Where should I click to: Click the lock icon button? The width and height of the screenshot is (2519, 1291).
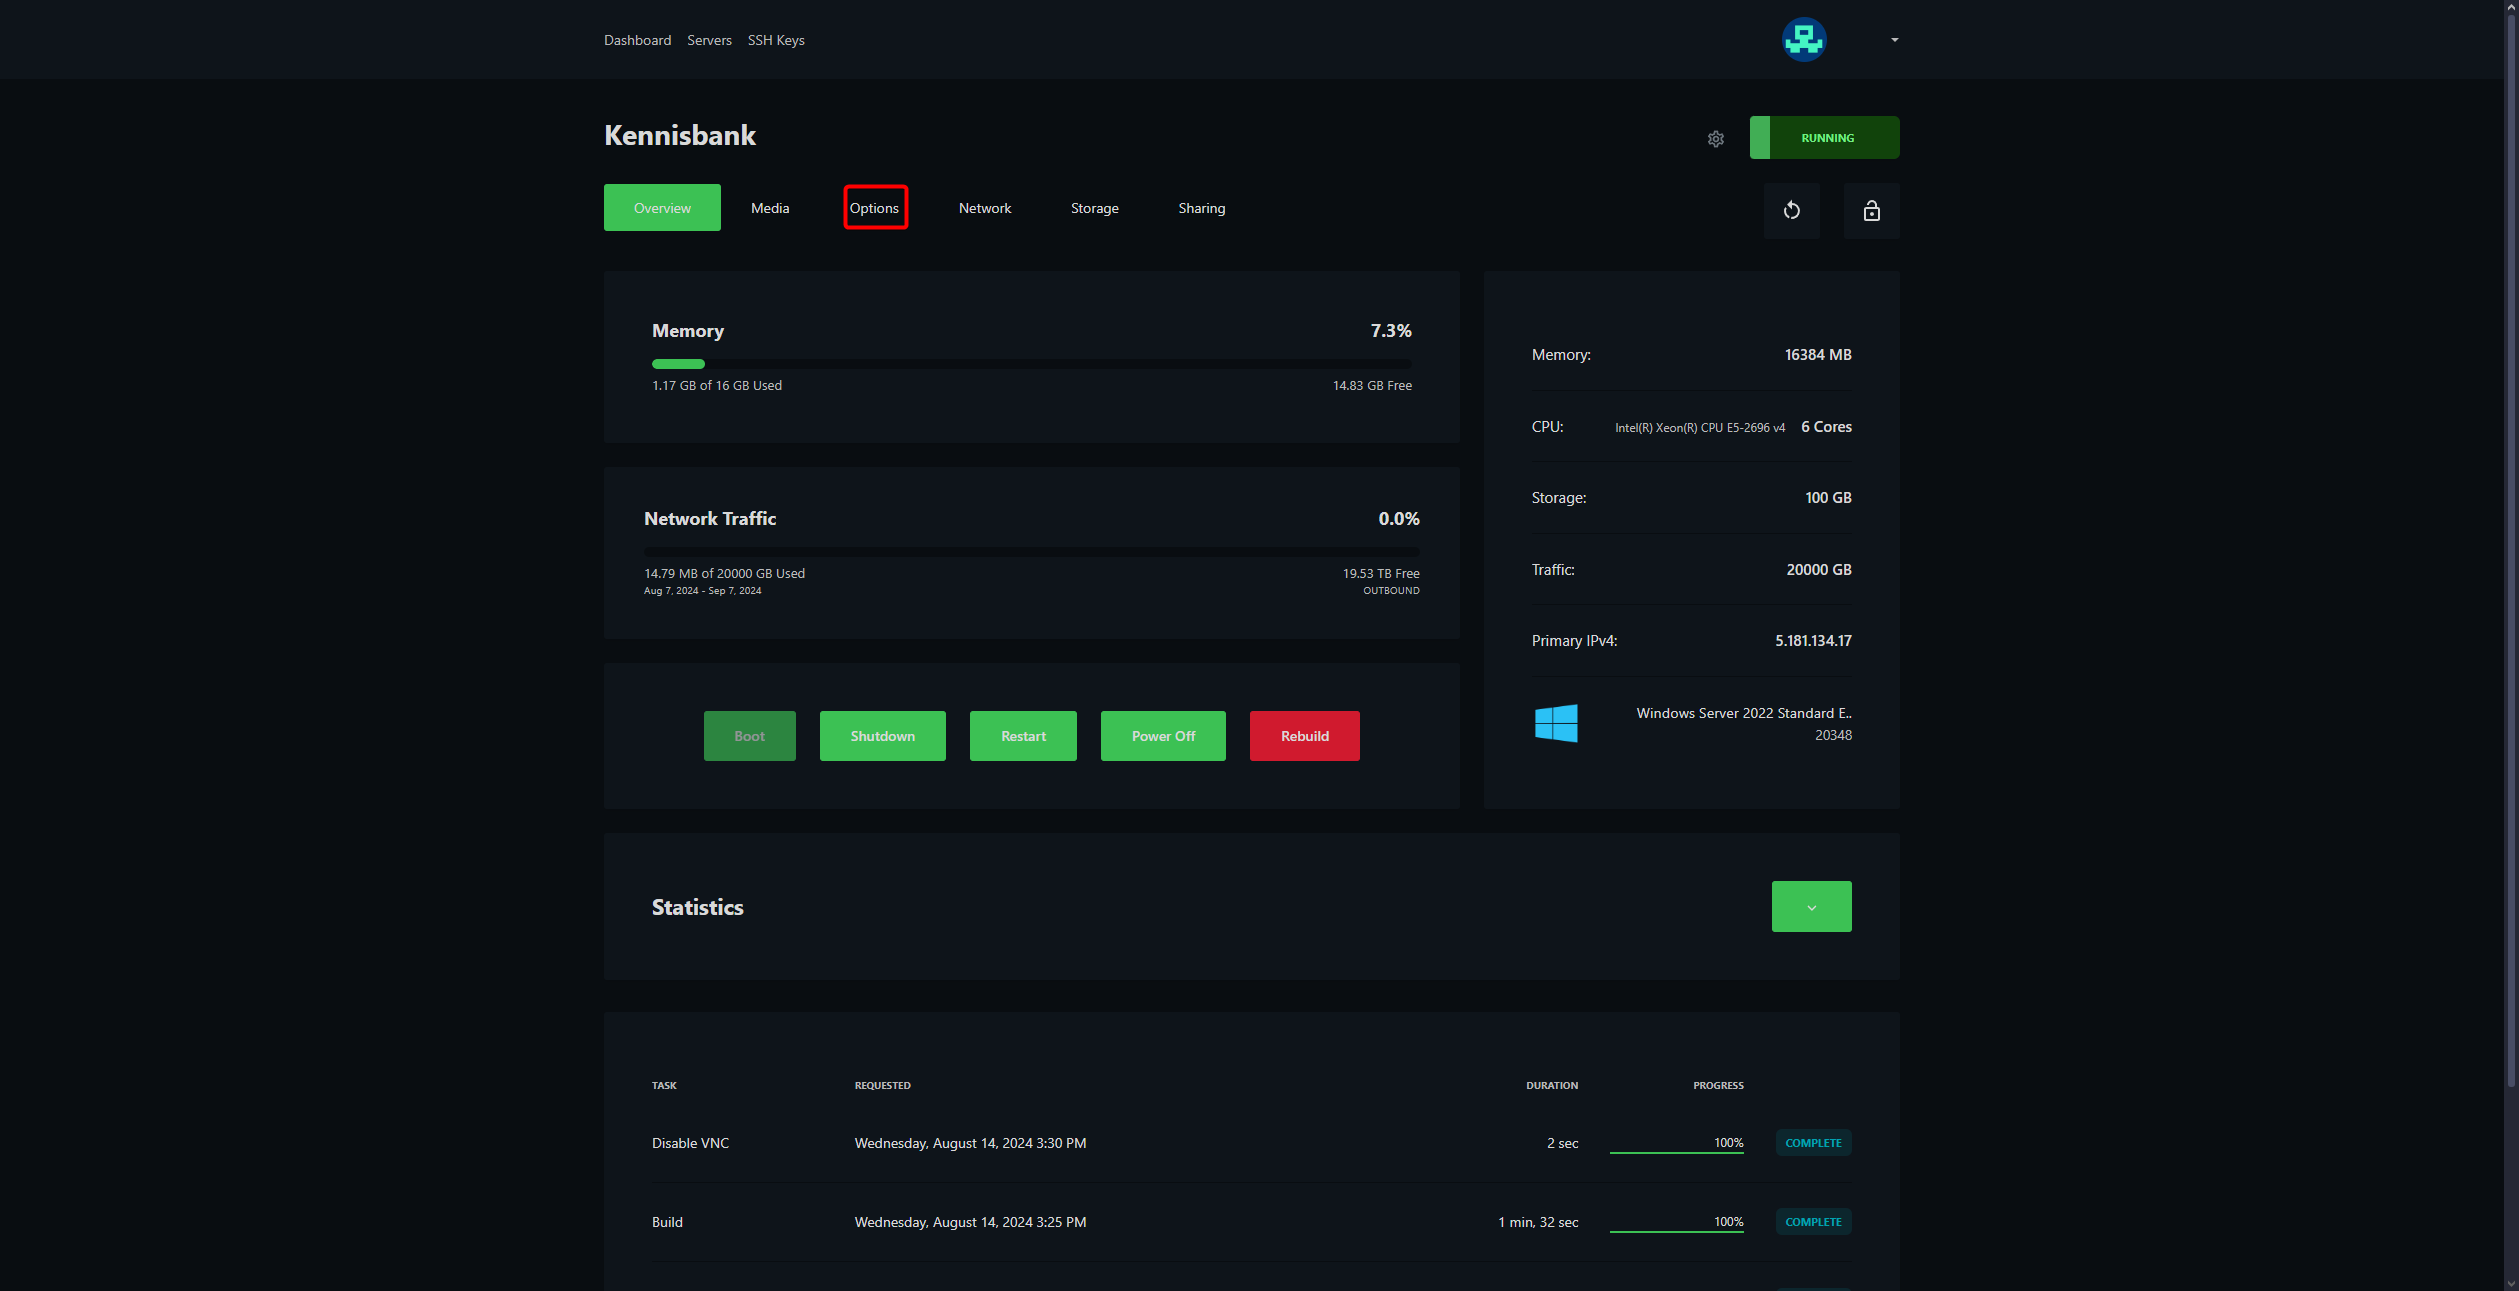pos(1871,210)
